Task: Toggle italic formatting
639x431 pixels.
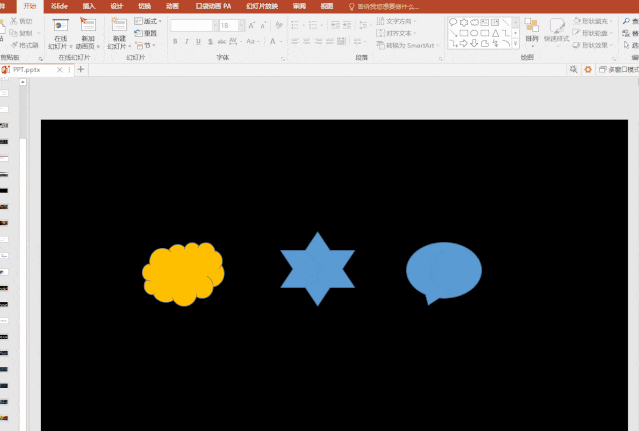Action: (x=187, y=42)
